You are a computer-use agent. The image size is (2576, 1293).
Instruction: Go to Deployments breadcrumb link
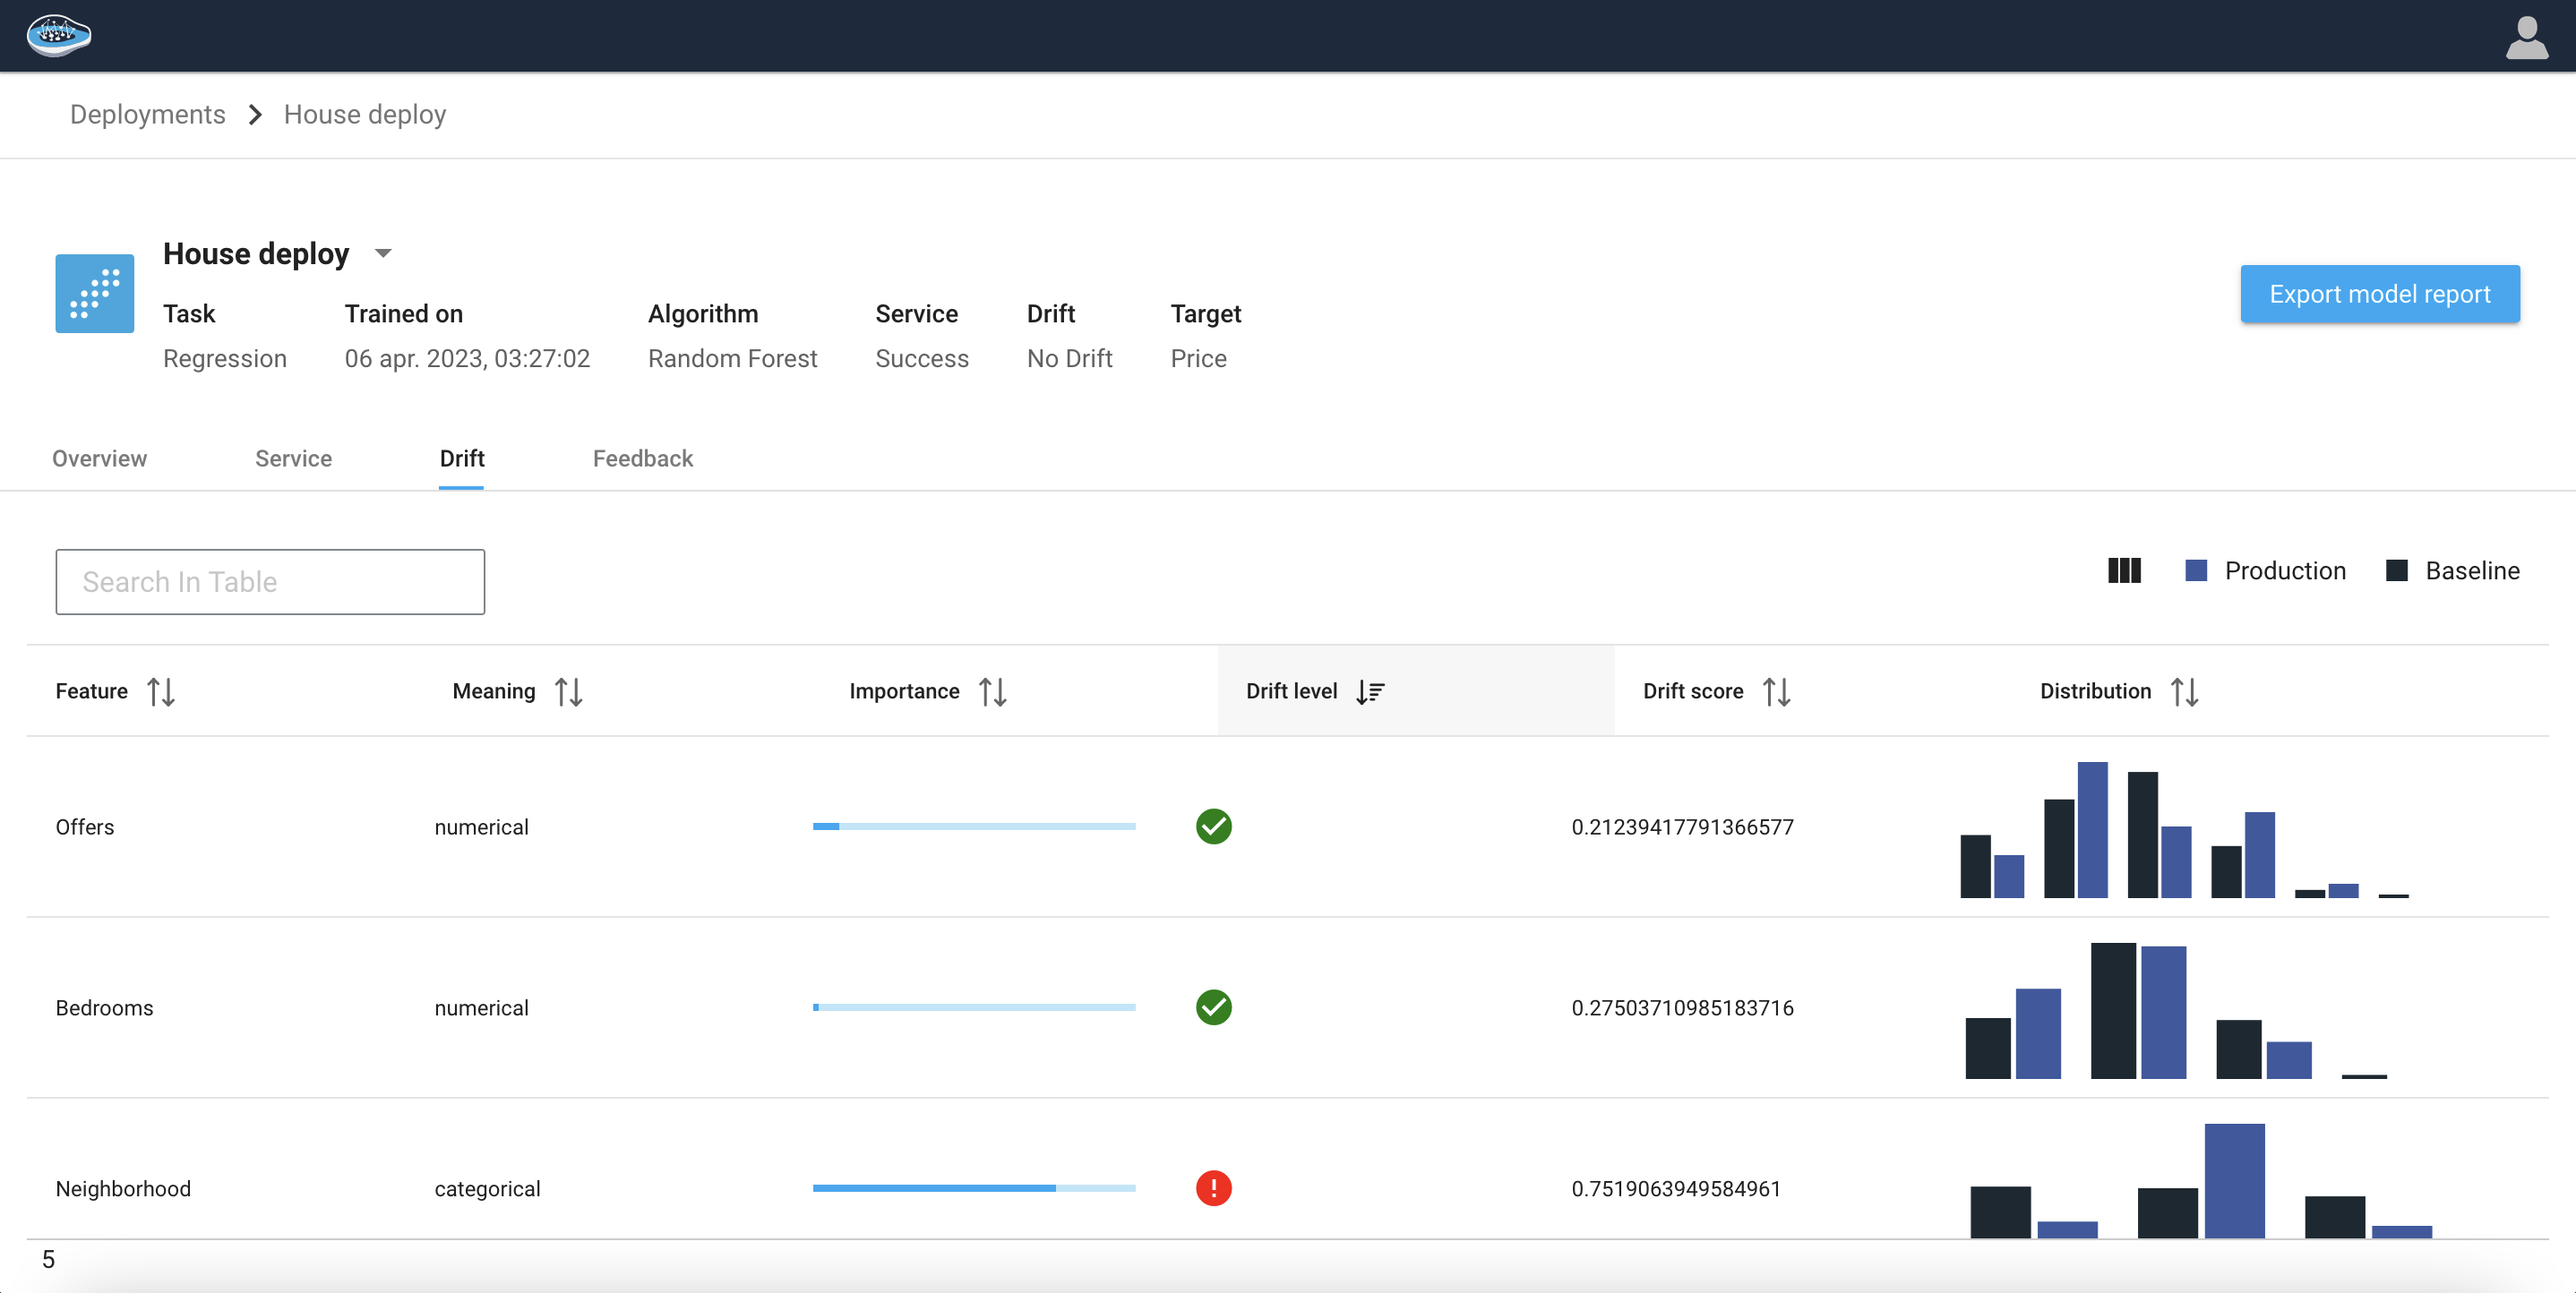147,114
